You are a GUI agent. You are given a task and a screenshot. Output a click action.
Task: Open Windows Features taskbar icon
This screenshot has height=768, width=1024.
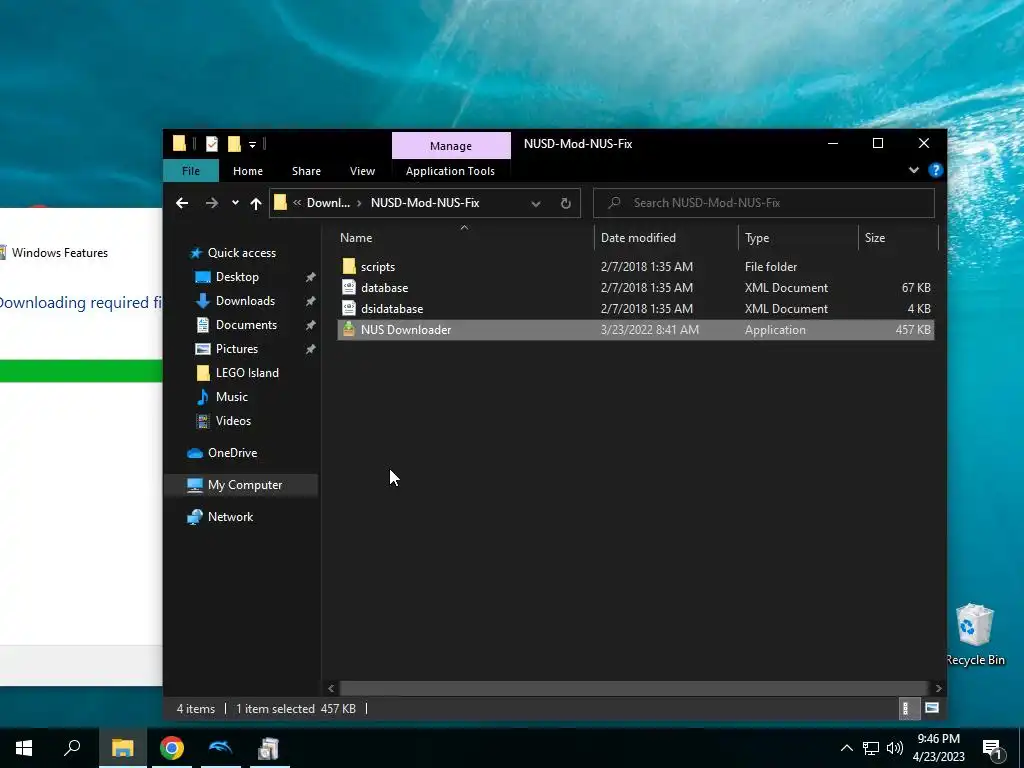click(269, 748)
